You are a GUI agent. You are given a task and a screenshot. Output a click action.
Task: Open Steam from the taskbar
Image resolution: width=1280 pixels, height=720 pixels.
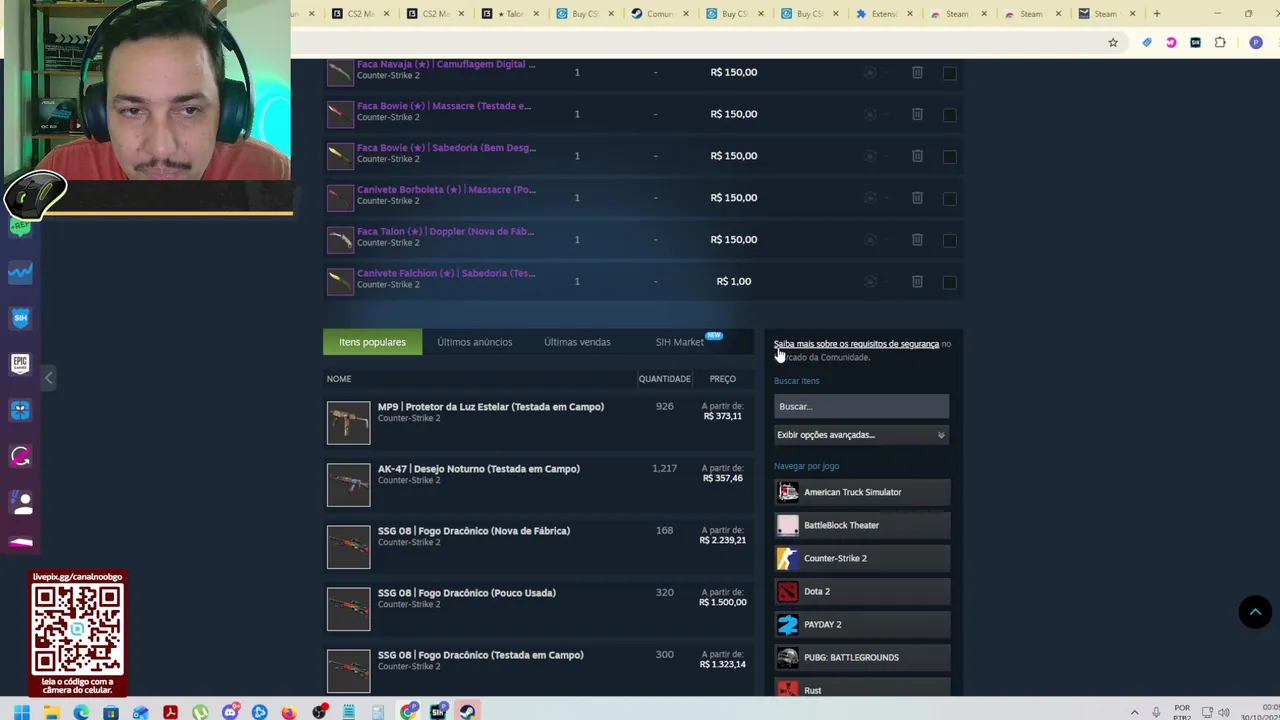[x=467, y=712]
